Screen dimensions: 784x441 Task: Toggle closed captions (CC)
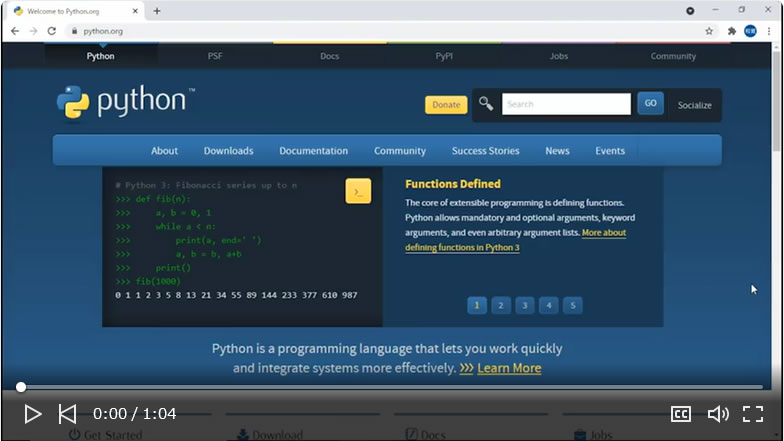(680, 414)
